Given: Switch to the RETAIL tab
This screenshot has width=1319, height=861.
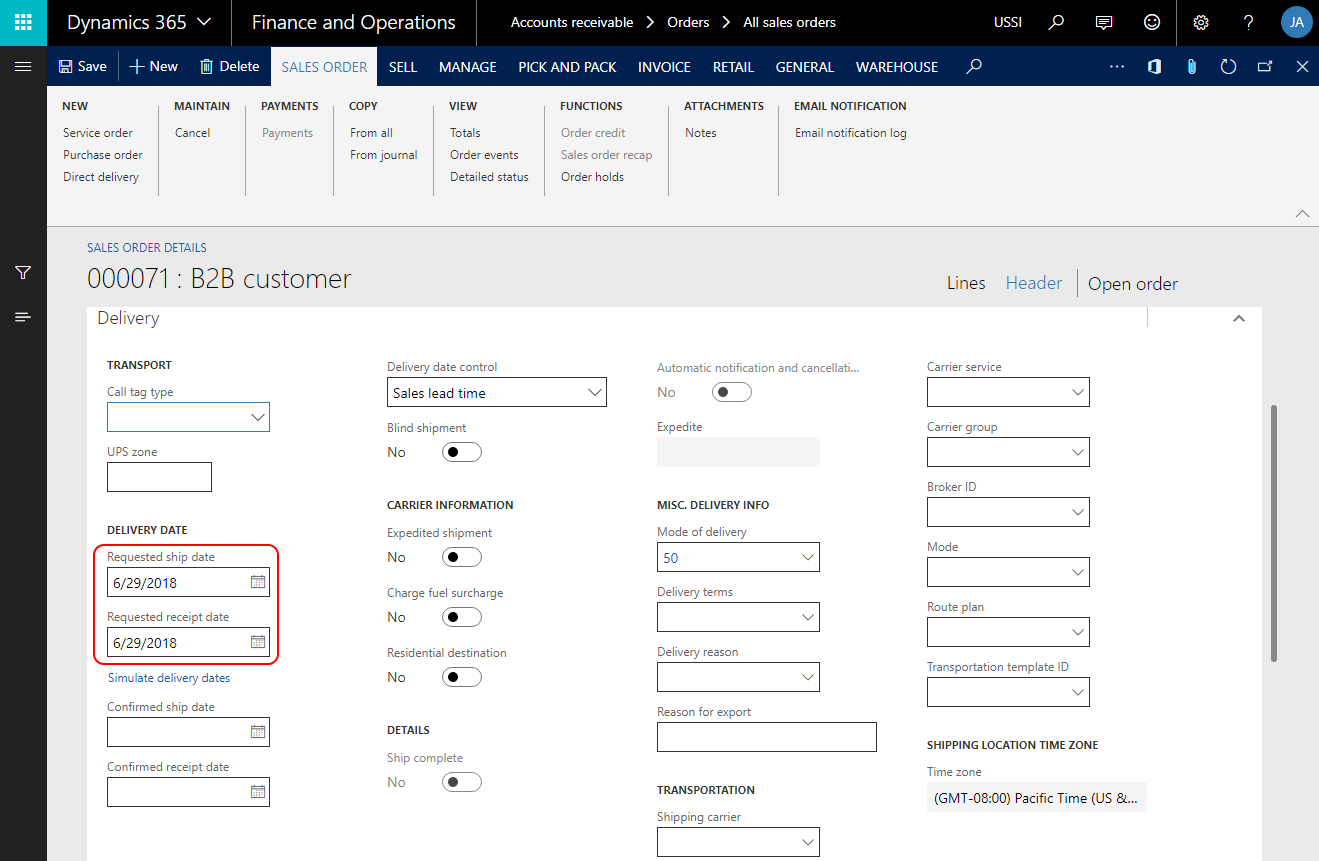Looking at the screenshot, I should coord(733,67).
